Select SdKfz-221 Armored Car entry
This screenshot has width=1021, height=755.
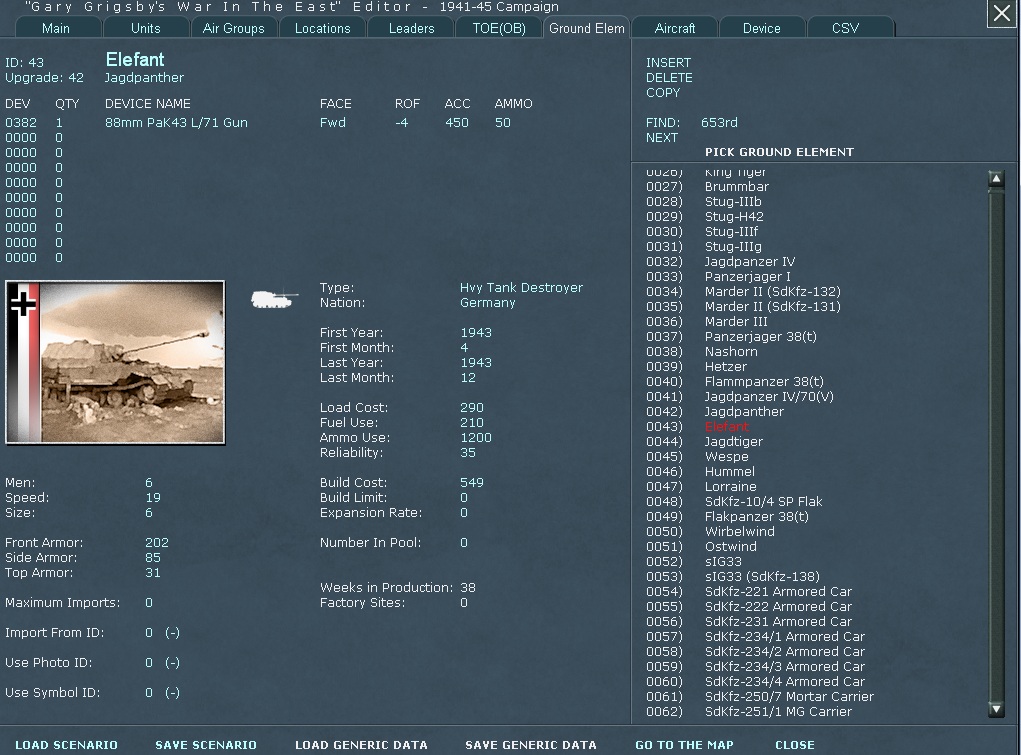point(778,591)
